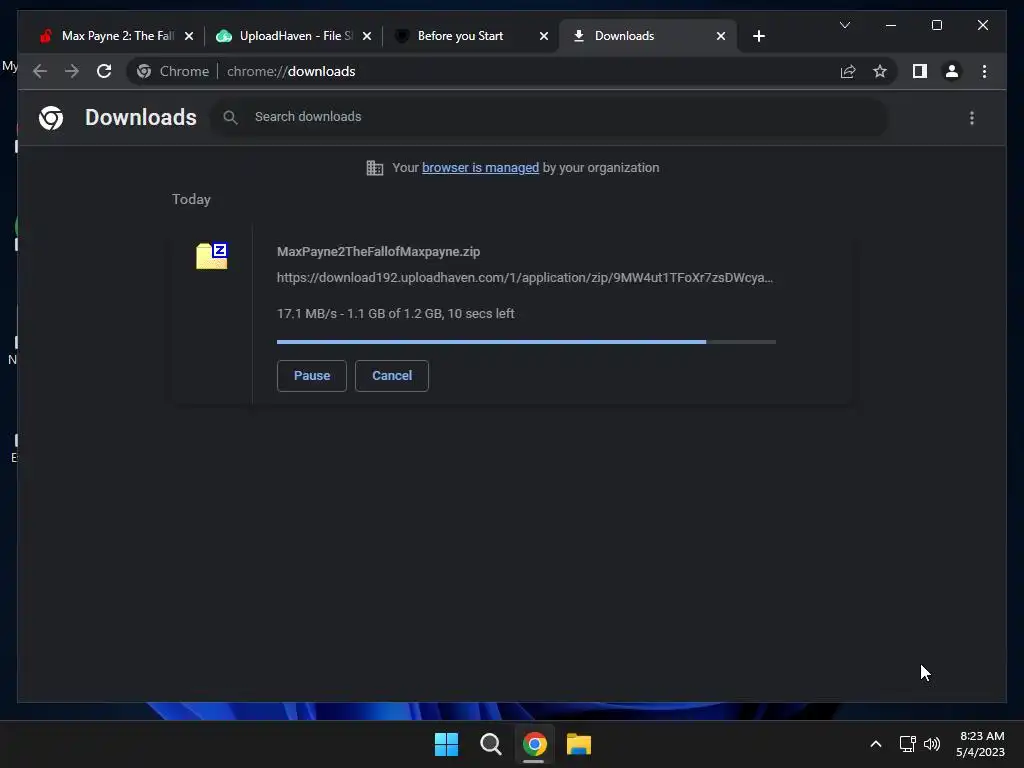Screen dimensions: 1024x768
Task: Open a new tab with plus button
Action: (758, 36)
